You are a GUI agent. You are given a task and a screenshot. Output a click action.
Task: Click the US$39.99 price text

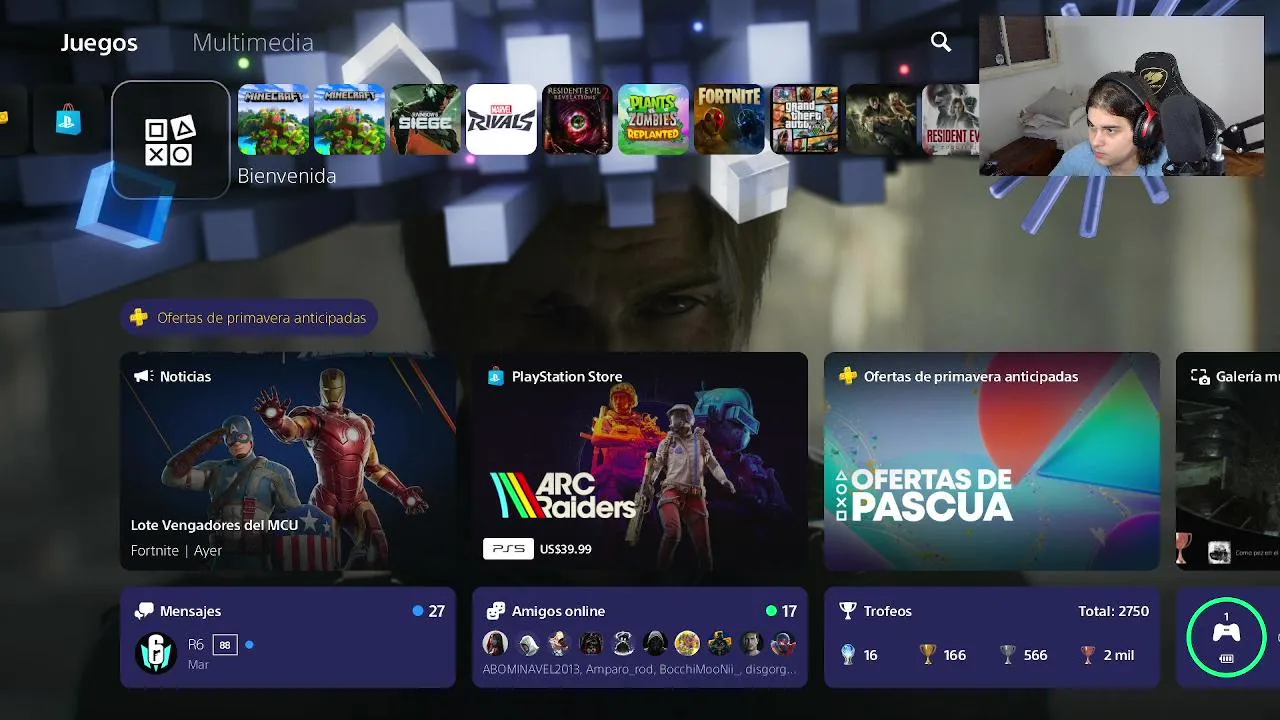(565, 549)
